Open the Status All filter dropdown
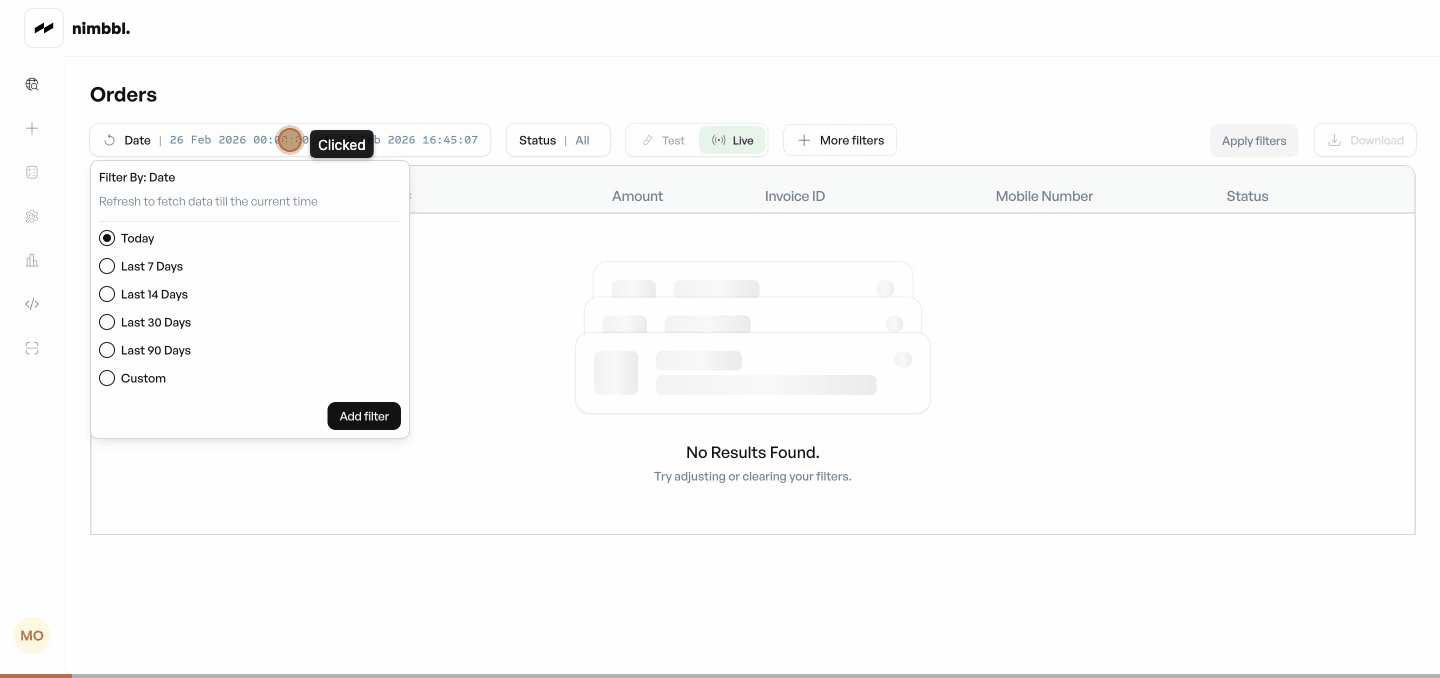The width and height of the screenshot is (1440, 678). tap(558, 140)
